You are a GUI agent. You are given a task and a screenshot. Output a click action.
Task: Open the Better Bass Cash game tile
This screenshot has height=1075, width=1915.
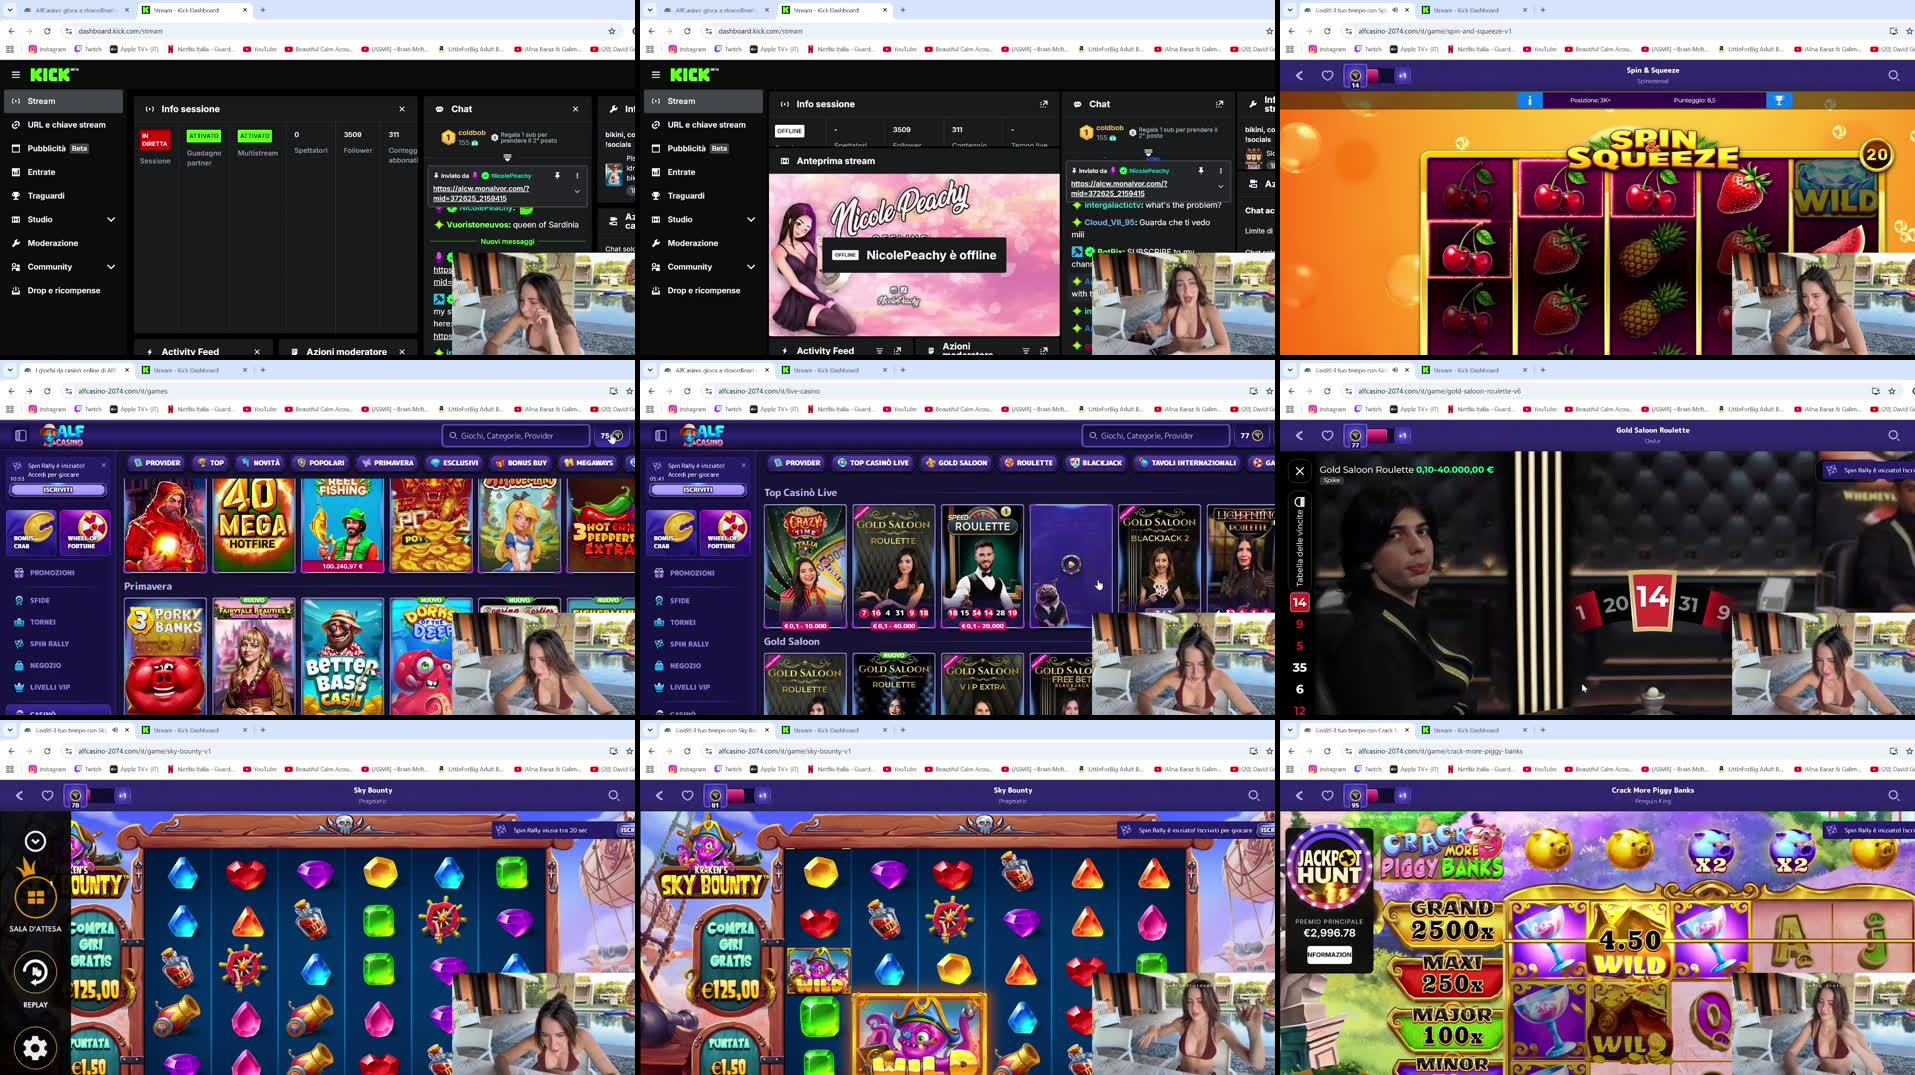coord(342,656)
